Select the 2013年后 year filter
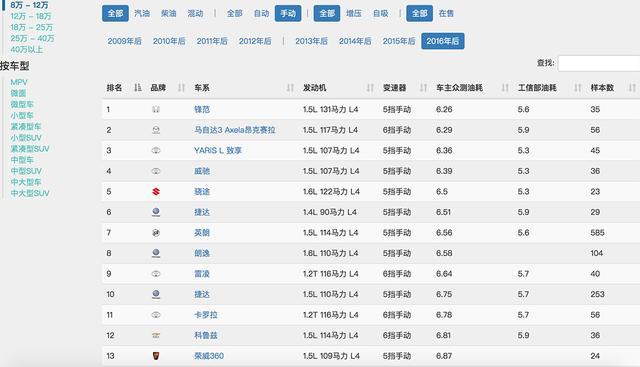 [311, 41]
